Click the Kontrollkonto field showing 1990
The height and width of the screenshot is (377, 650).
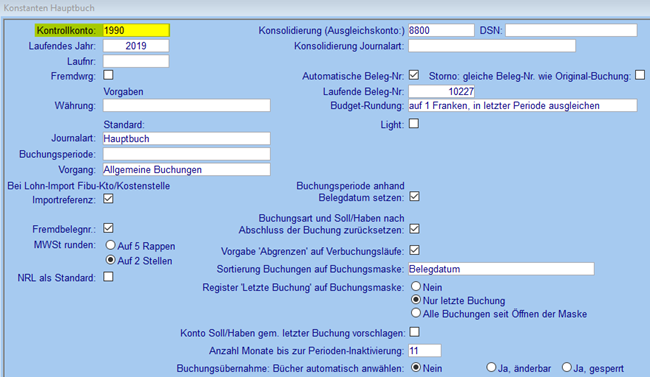coord(136,30)
